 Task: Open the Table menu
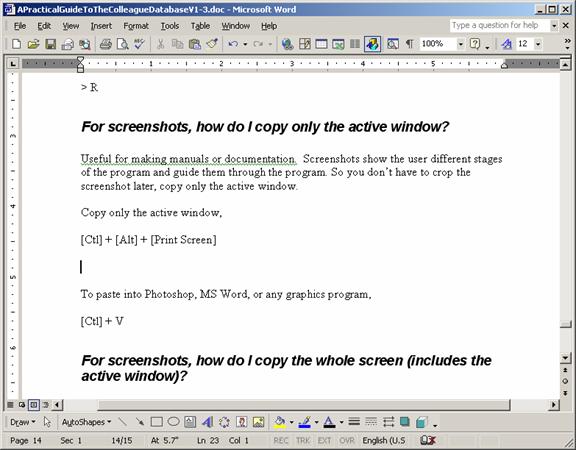(x=200, y=26)
